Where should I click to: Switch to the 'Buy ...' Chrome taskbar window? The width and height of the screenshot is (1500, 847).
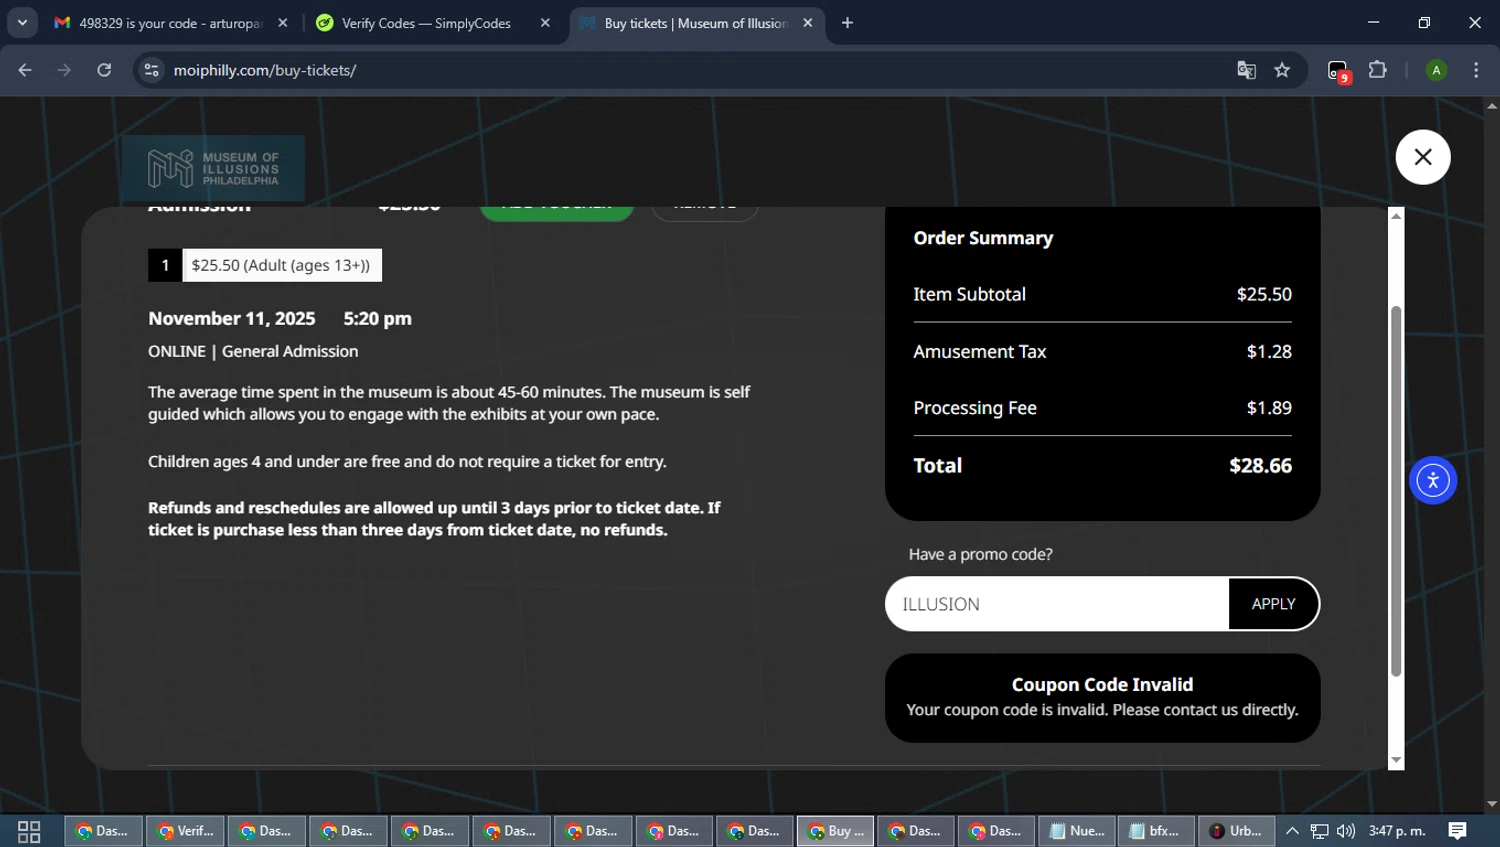[836, 831]
